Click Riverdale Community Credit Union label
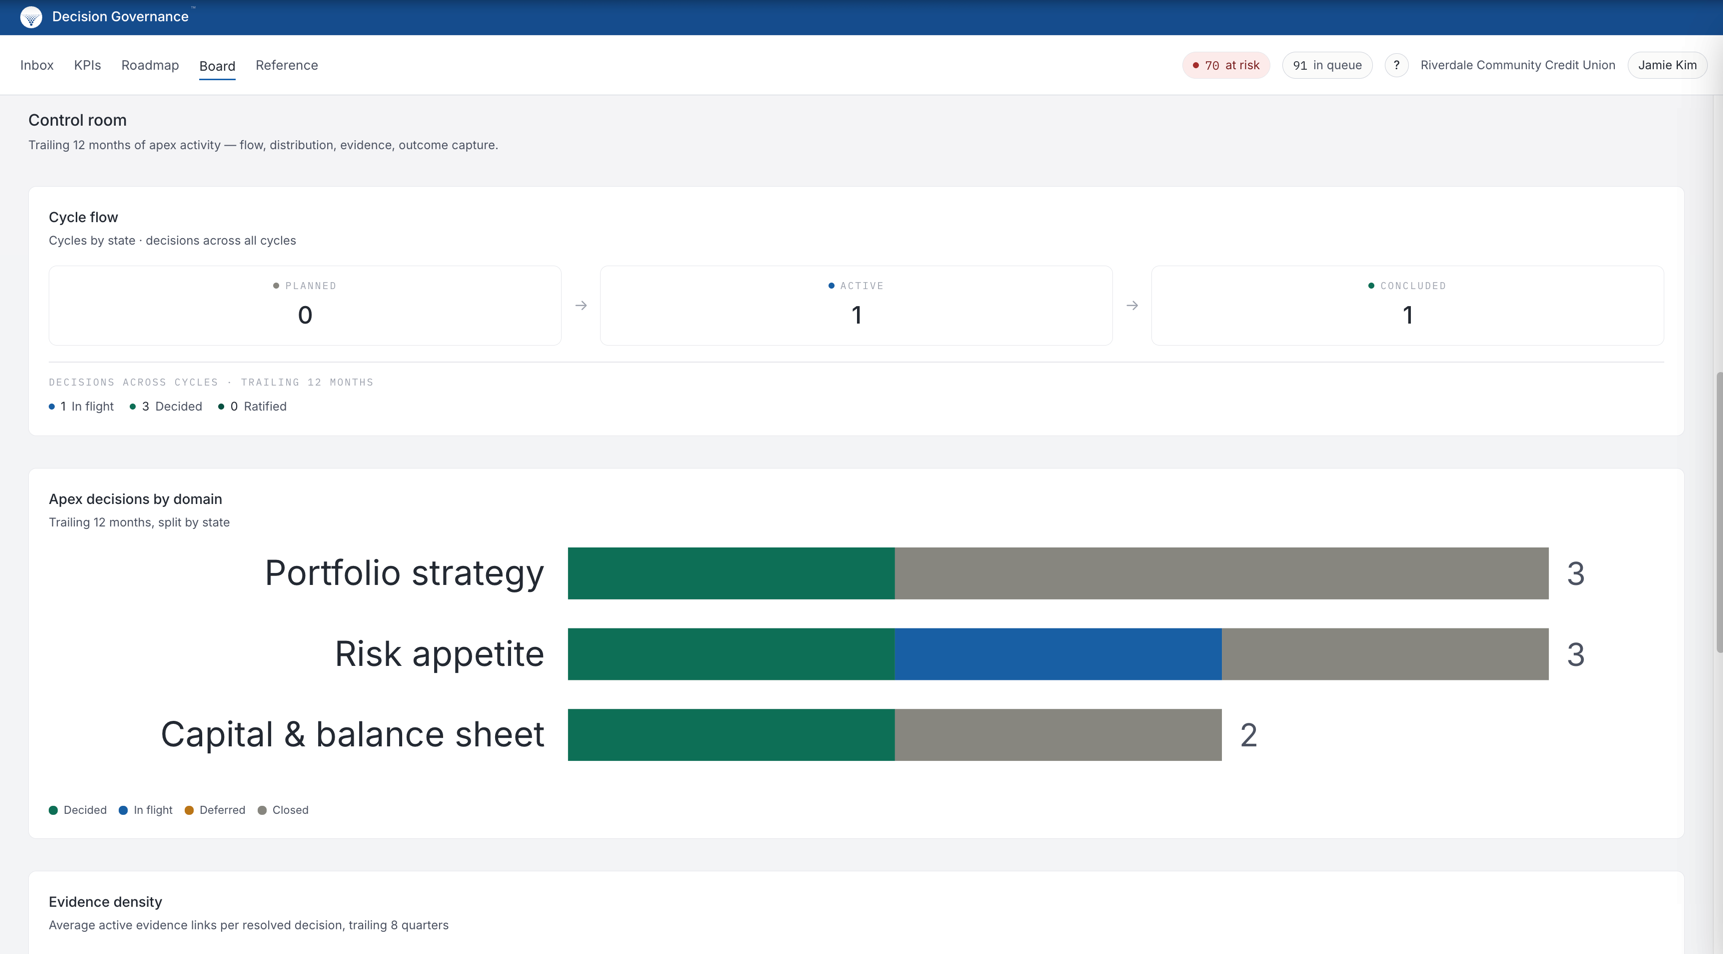The width and height of the screenshot is (1723, 954). click(1517, 65)
